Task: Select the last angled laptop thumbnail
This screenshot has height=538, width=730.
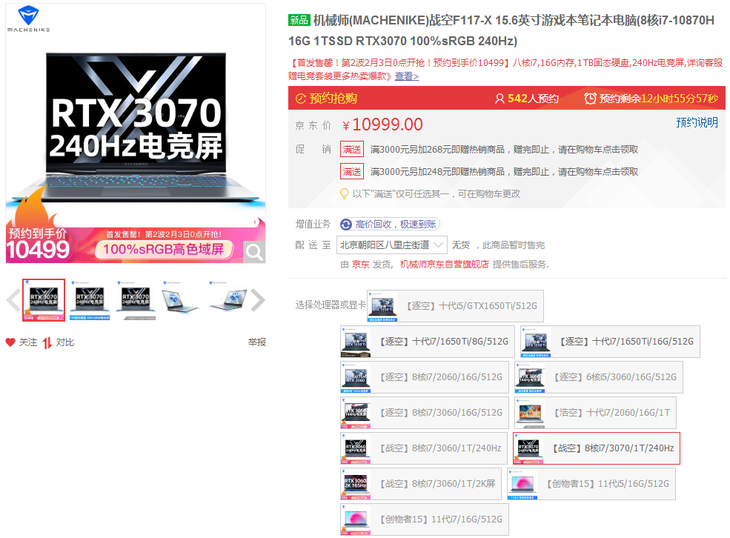Action: 226,299
